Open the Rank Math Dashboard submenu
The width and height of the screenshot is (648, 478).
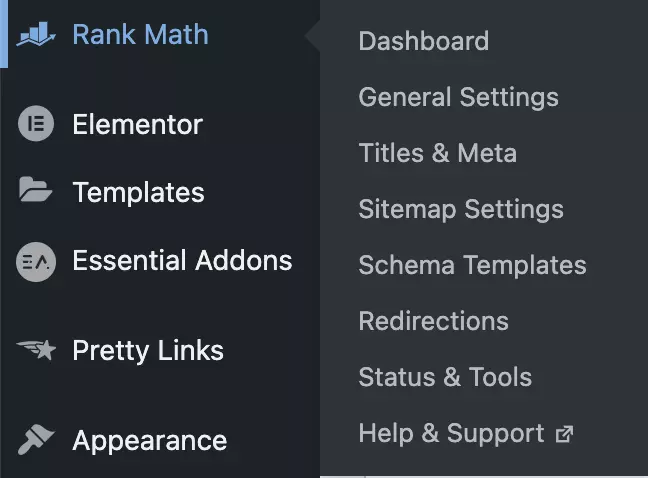click(x=424, y=41)
